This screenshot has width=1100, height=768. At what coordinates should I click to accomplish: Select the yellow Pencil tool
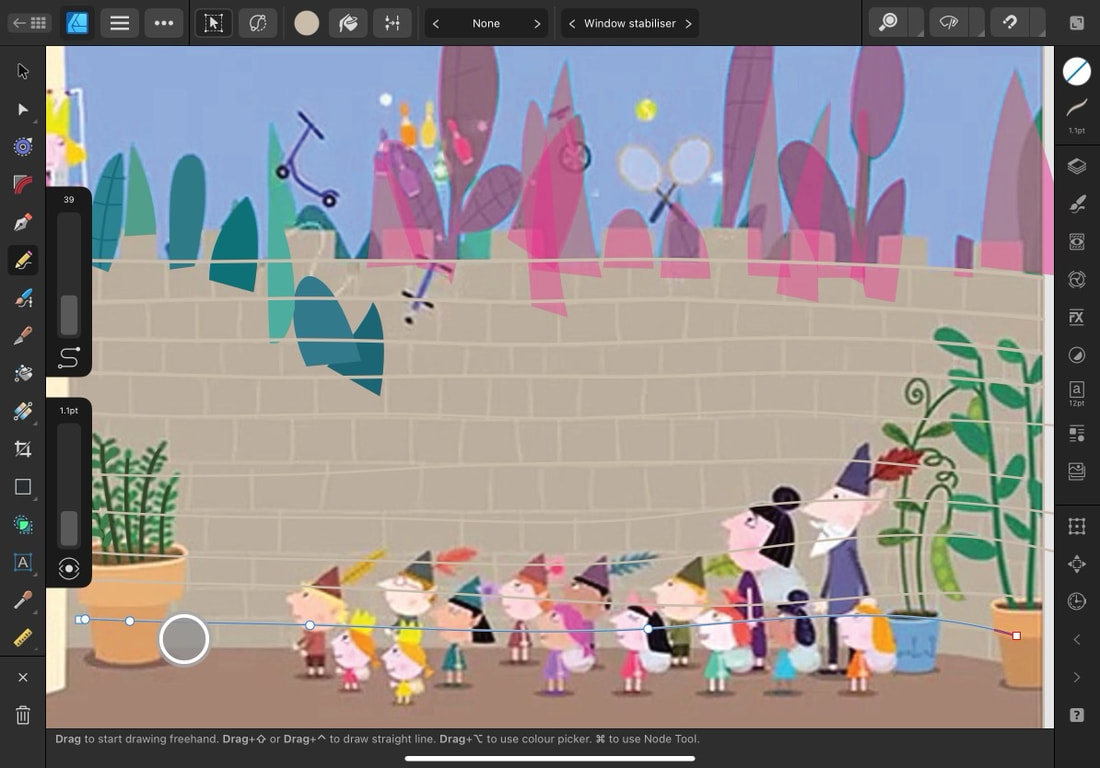point(22,260)
